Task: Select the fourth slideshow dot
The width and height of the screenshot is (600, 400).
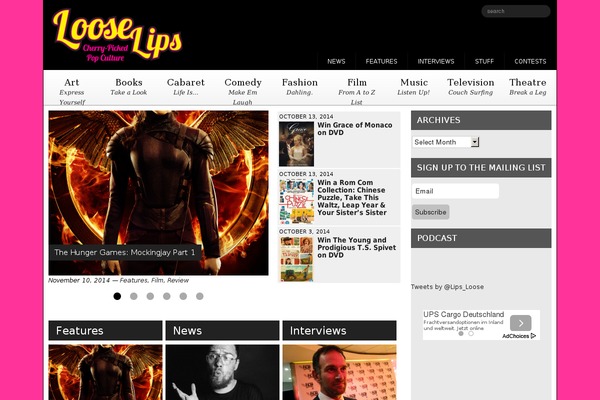Action: pos(166,296)
